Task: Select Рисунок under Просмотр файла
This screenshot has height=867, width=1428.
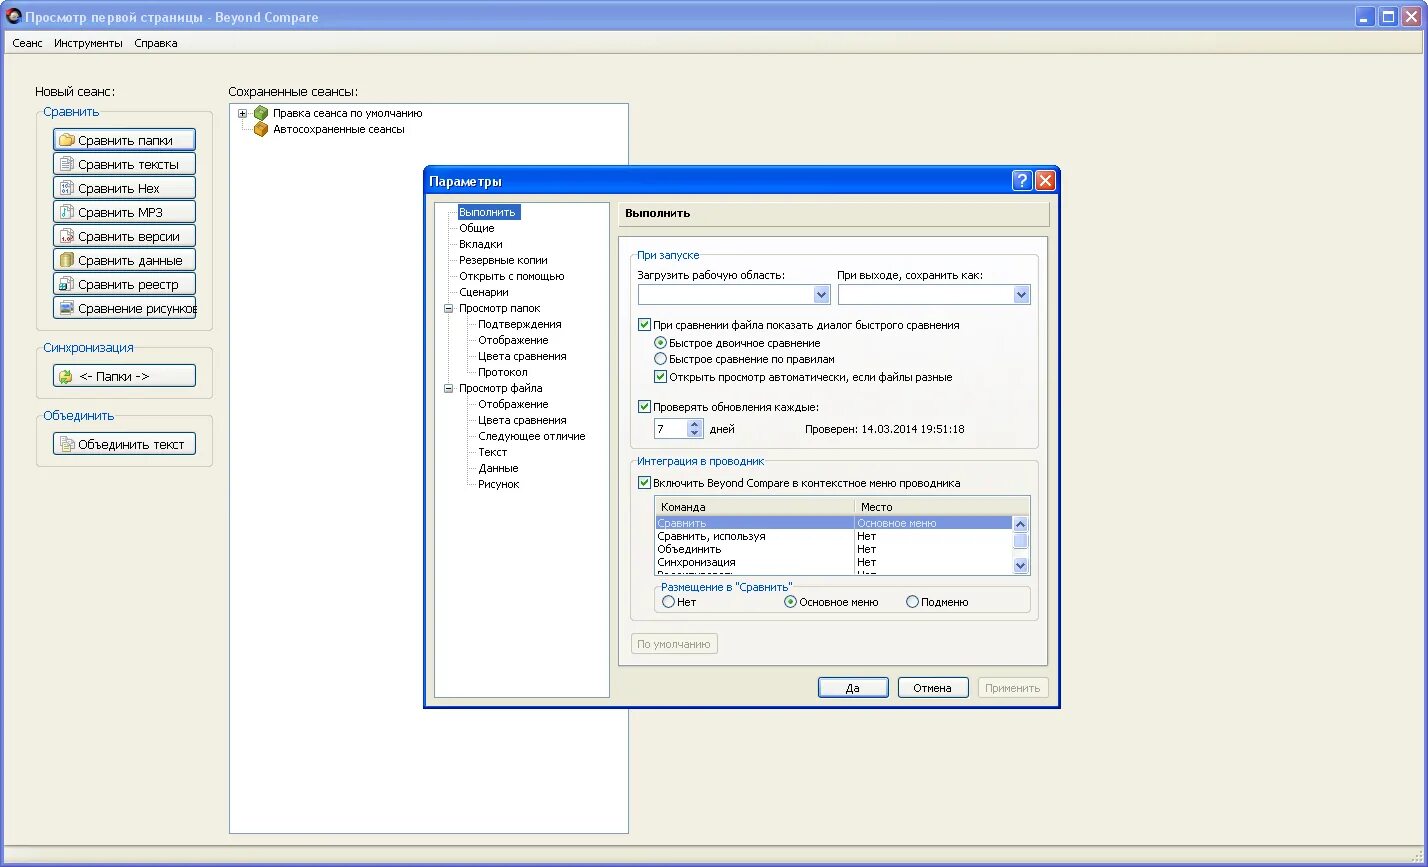Action: coord(499,484)
